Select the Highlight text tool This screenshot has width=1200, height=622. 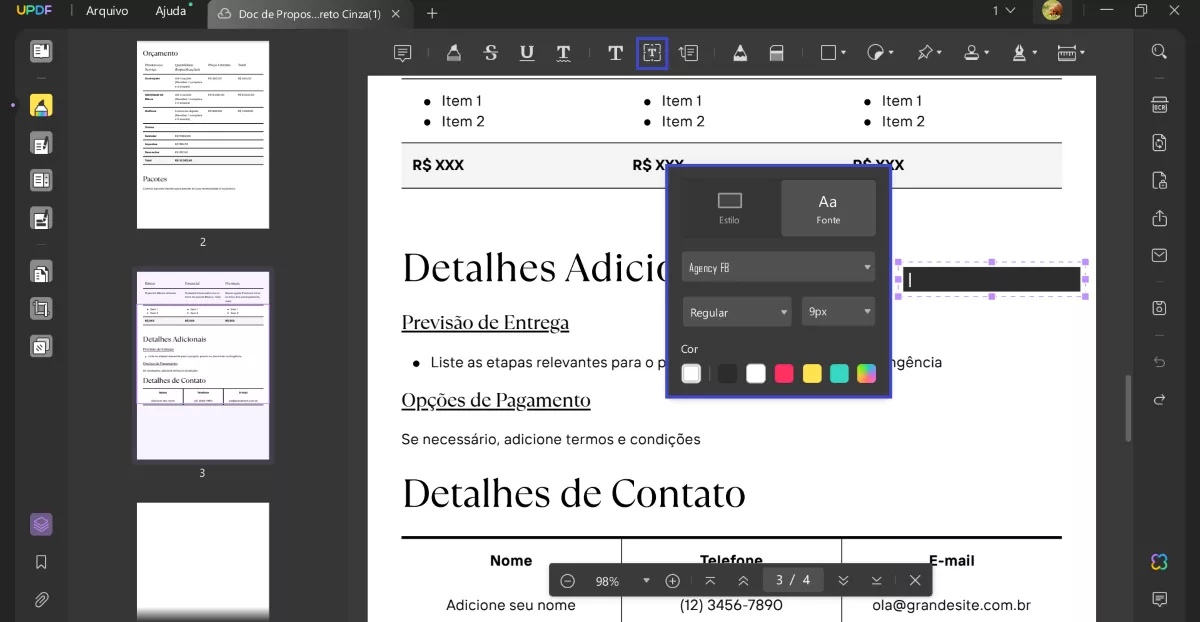[454, 53]
